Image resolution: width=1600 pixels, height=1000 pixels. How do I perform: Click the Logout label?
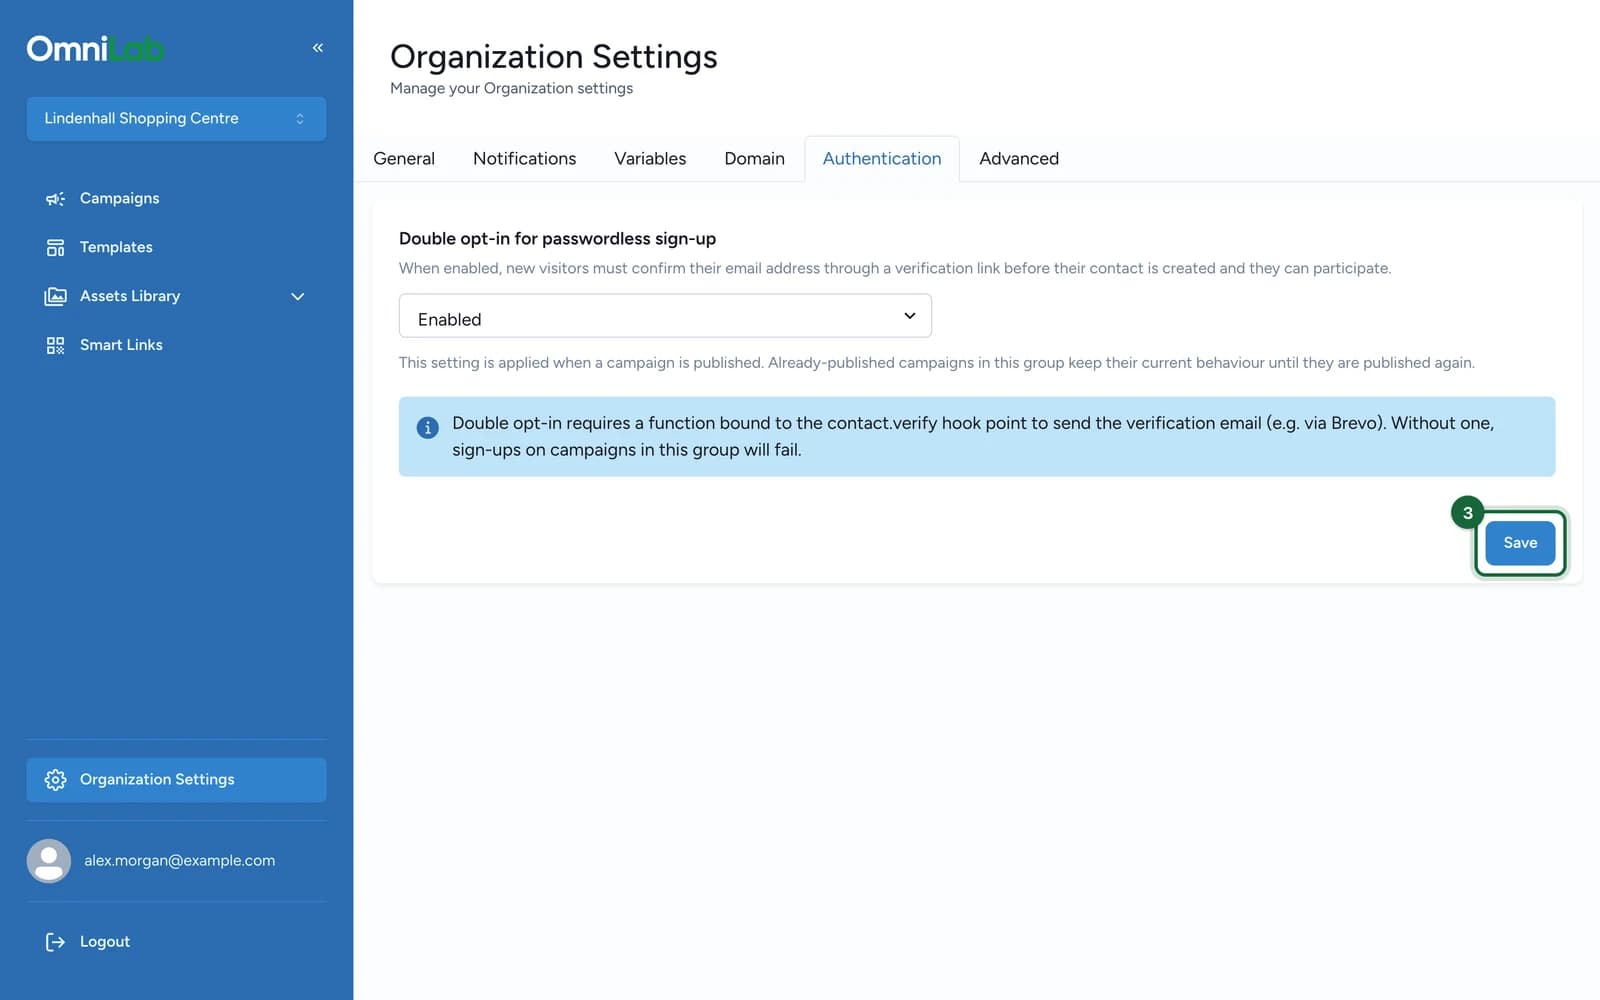[105, 942]
